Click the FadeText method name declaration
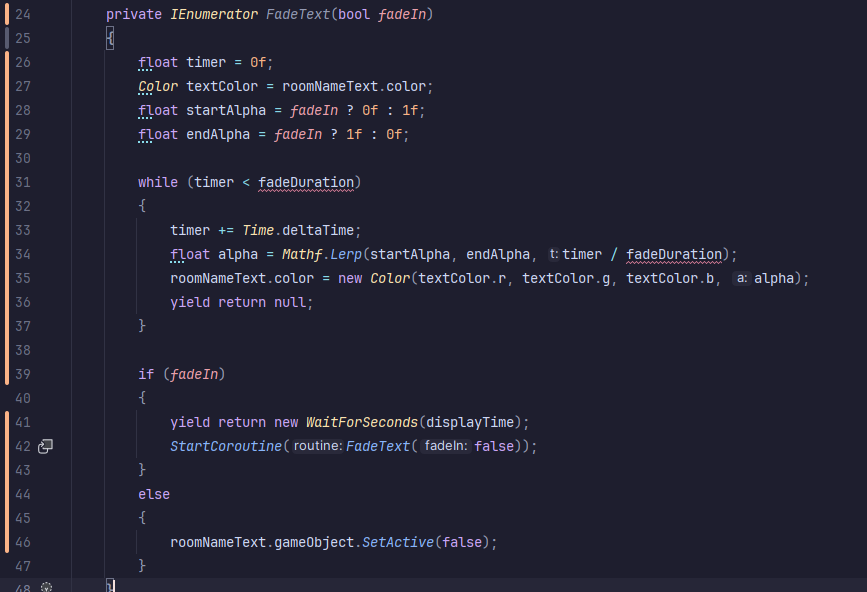 pos(298,14)
